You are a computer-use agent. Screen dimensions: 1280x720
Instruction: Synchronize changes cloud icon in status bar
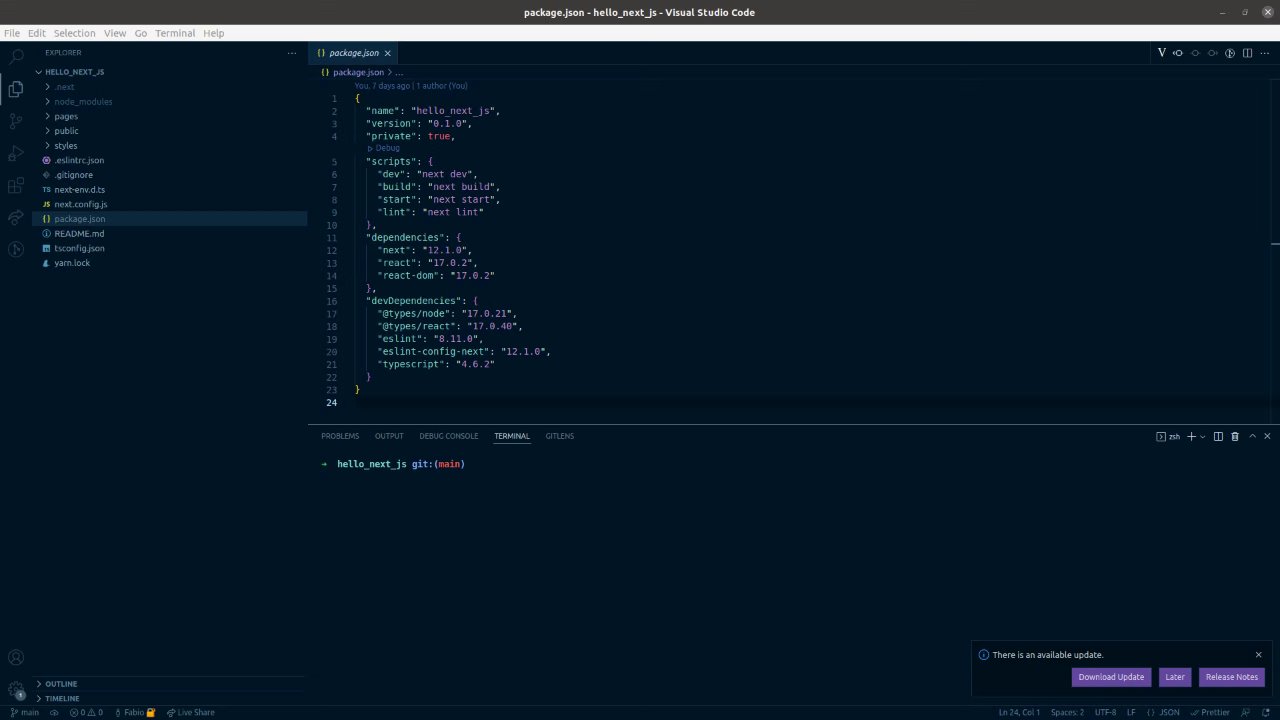[54, 713]
